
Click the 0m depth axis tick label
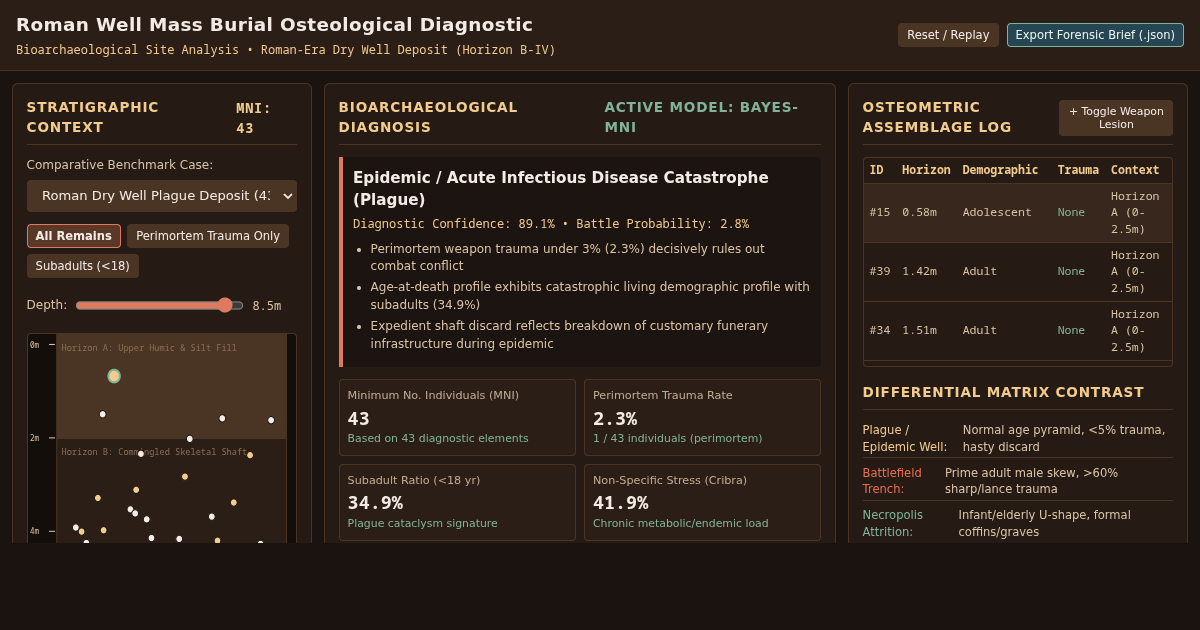click(35, 345)
